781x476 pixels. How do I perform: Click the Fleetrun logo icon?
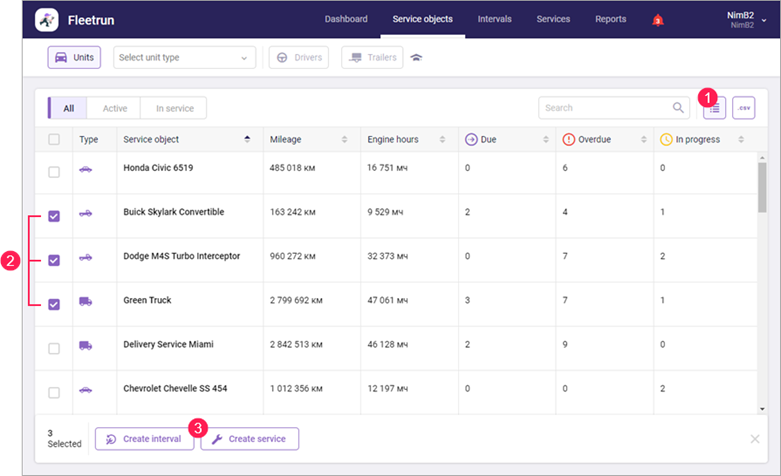(x=47, y=20)
